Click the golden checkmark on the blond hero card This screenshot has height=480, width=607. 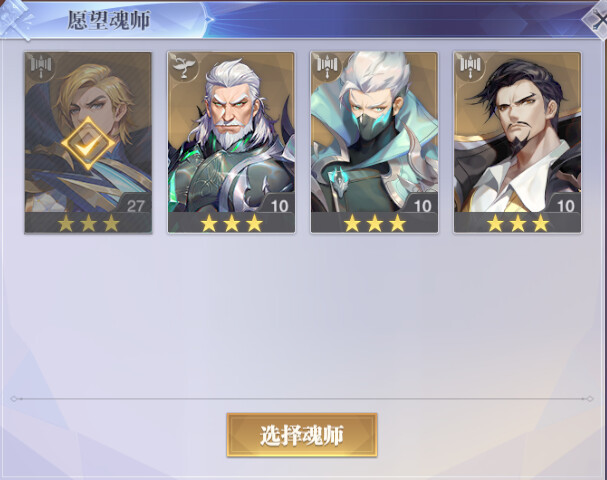coord(88,144)
